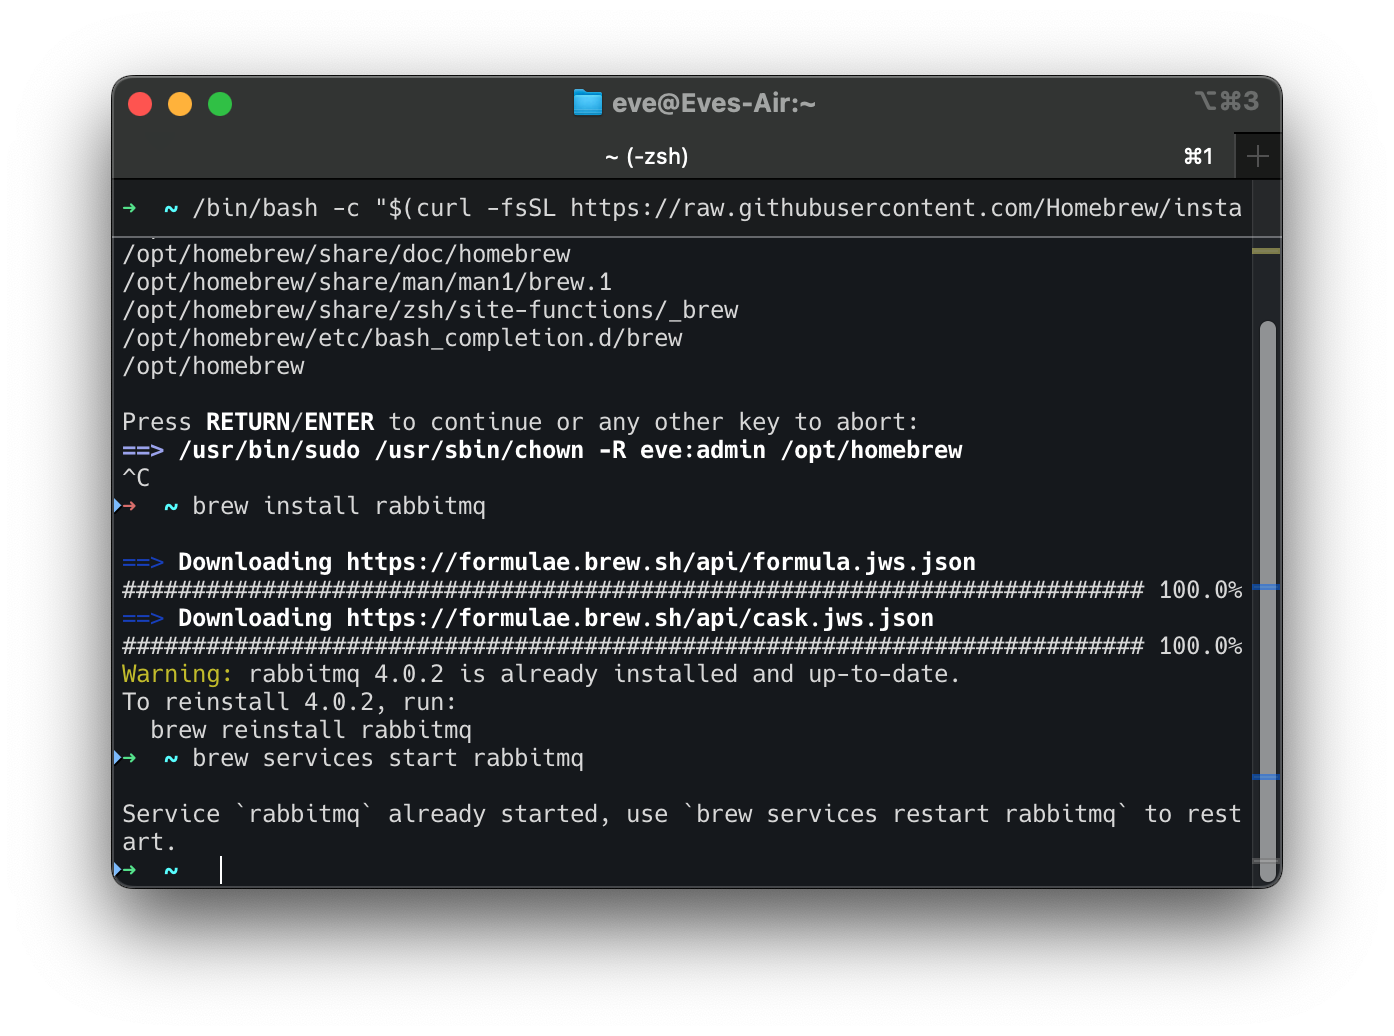The width and height of the screenshot is (1394, 1036).
Task: Click the blue ==> arrow before the formula.jws.json download
Action: coord(143,562)
